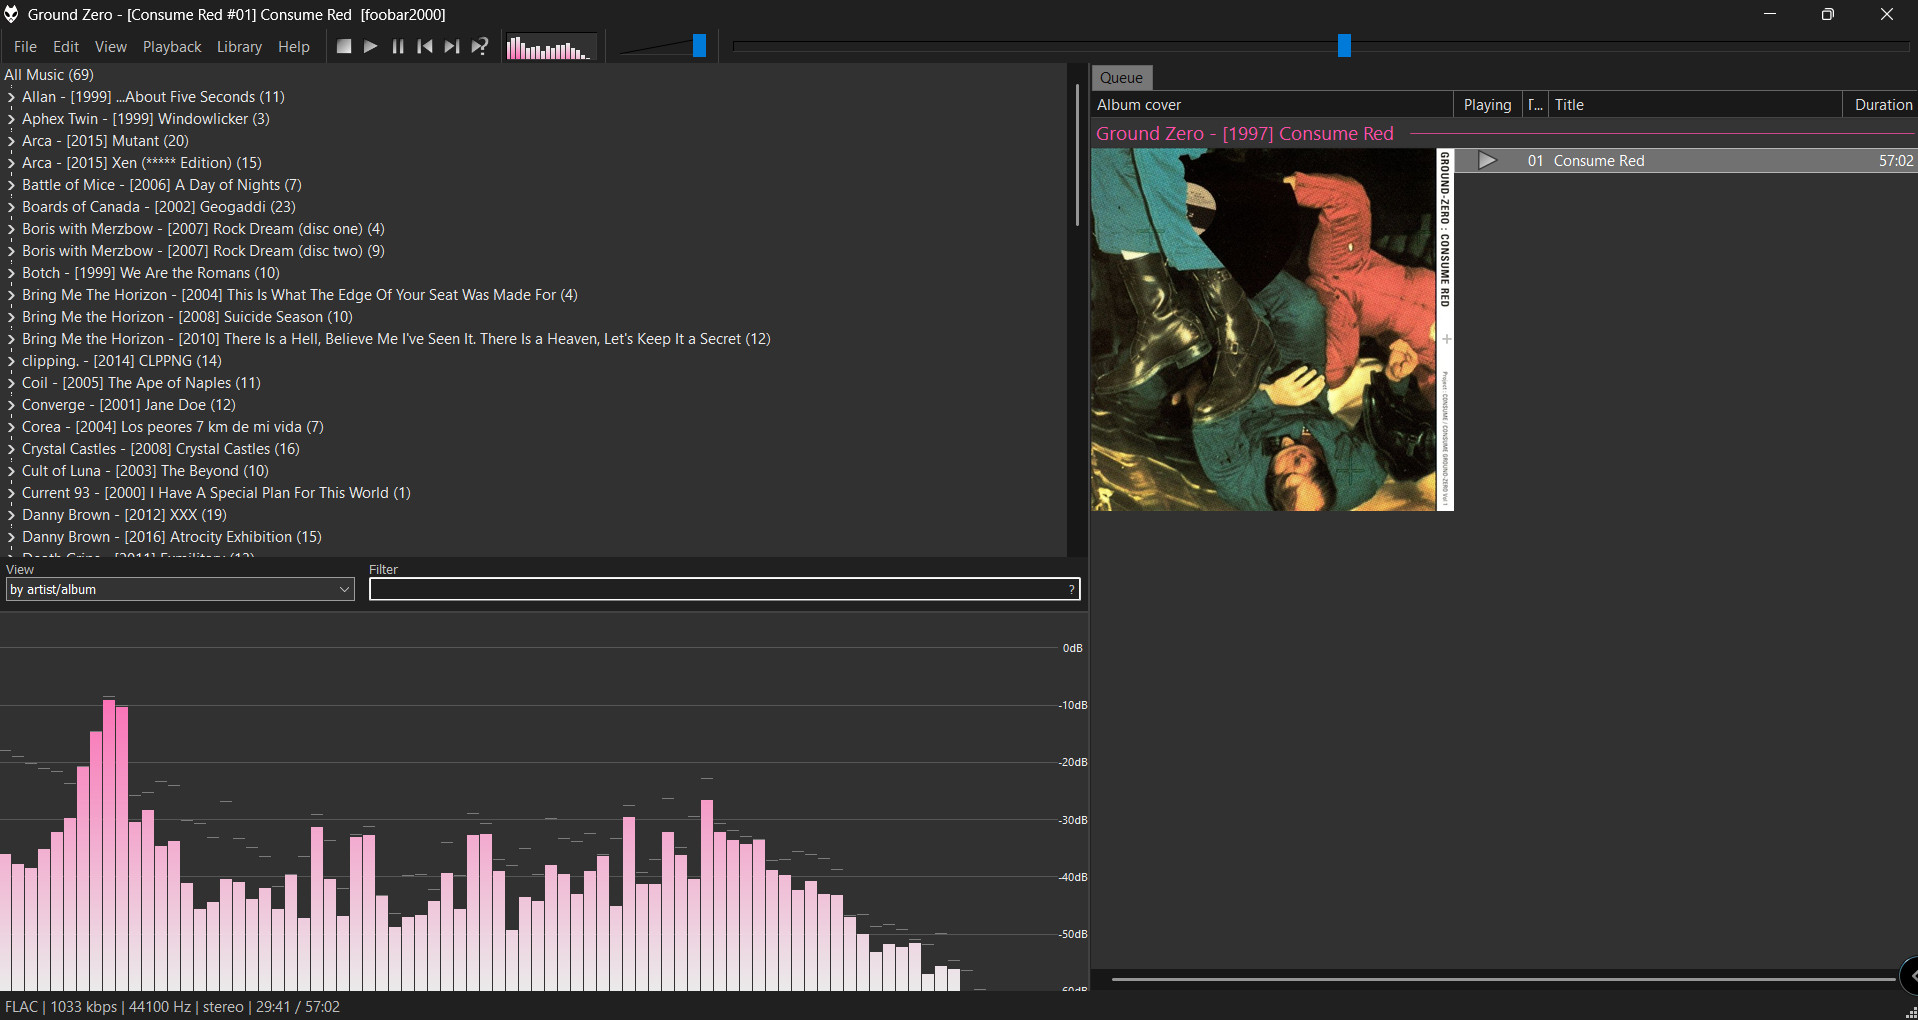
Task: Click the Title column header
Action: [1695, 105]
